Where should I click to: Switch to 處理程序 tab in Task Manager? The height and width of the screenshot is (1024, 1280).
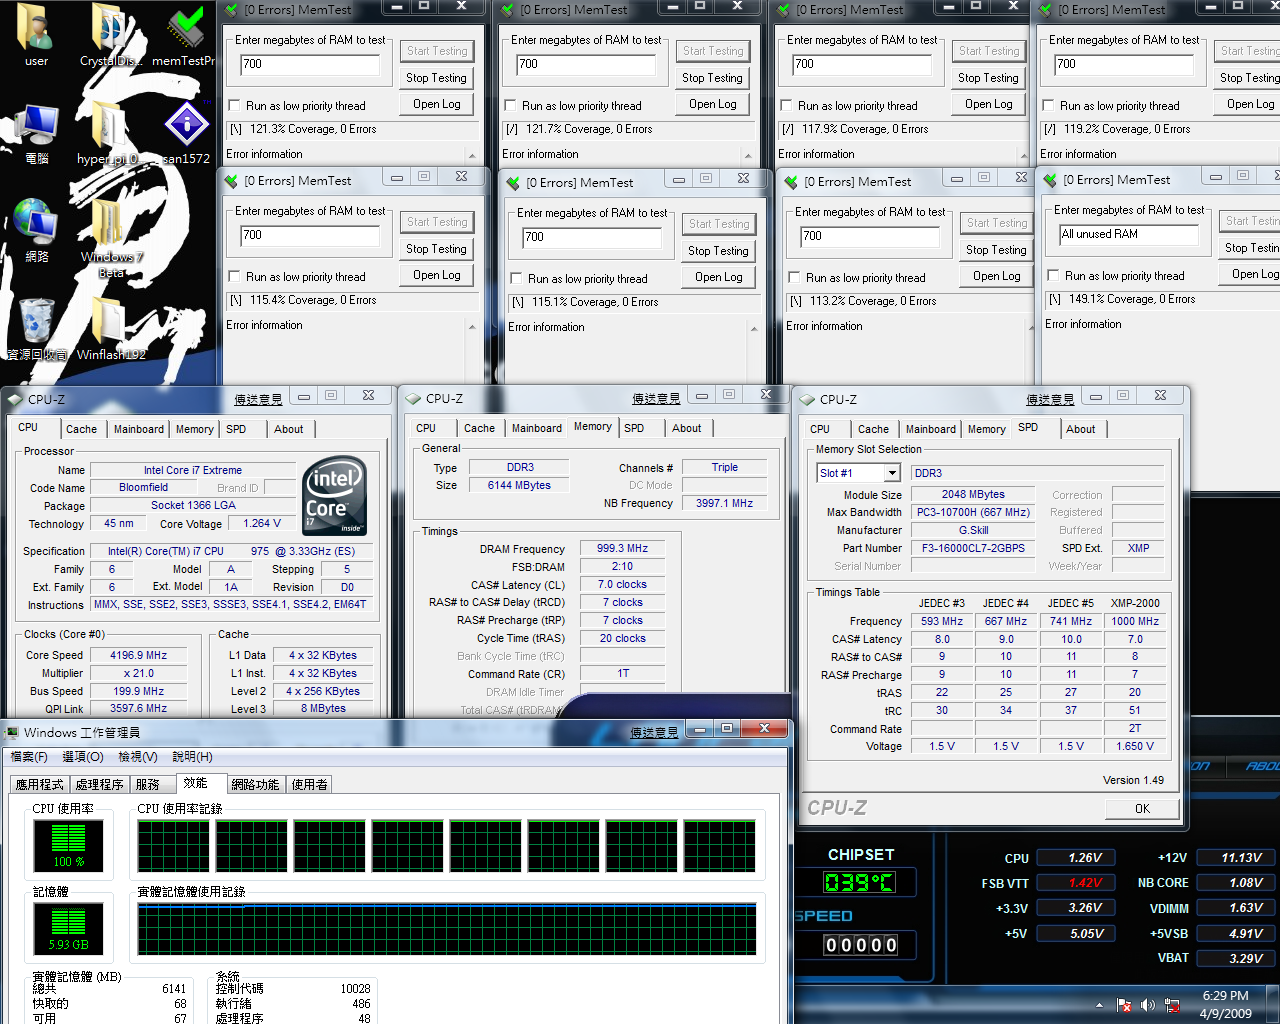pos(99,785)
